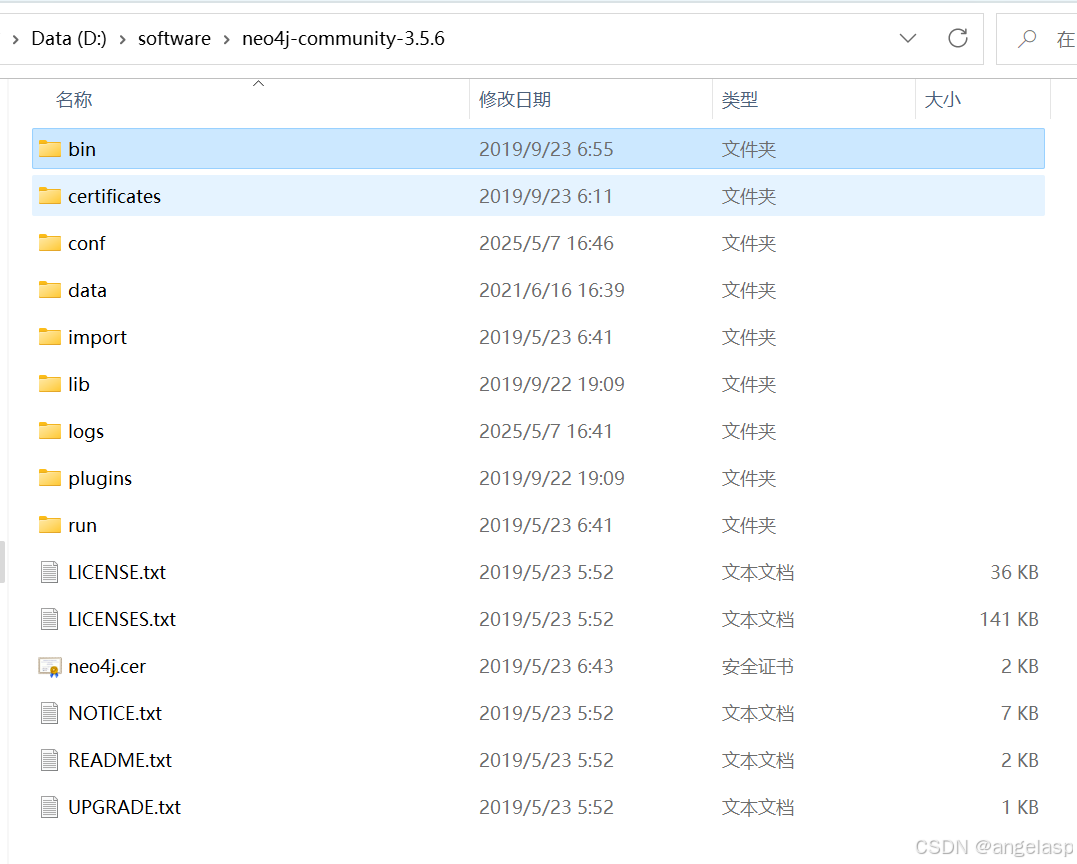Click the LICENSES.txt document icon

point(49,619)
